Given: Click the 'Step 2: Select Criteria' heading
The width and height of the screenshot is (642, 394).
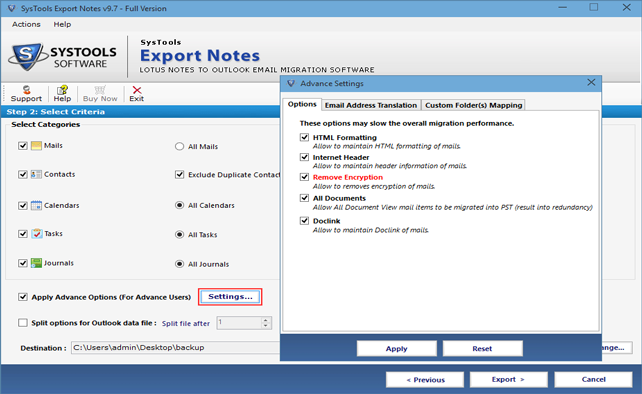Looking at the screenshot, I should [x=56, y=112].
